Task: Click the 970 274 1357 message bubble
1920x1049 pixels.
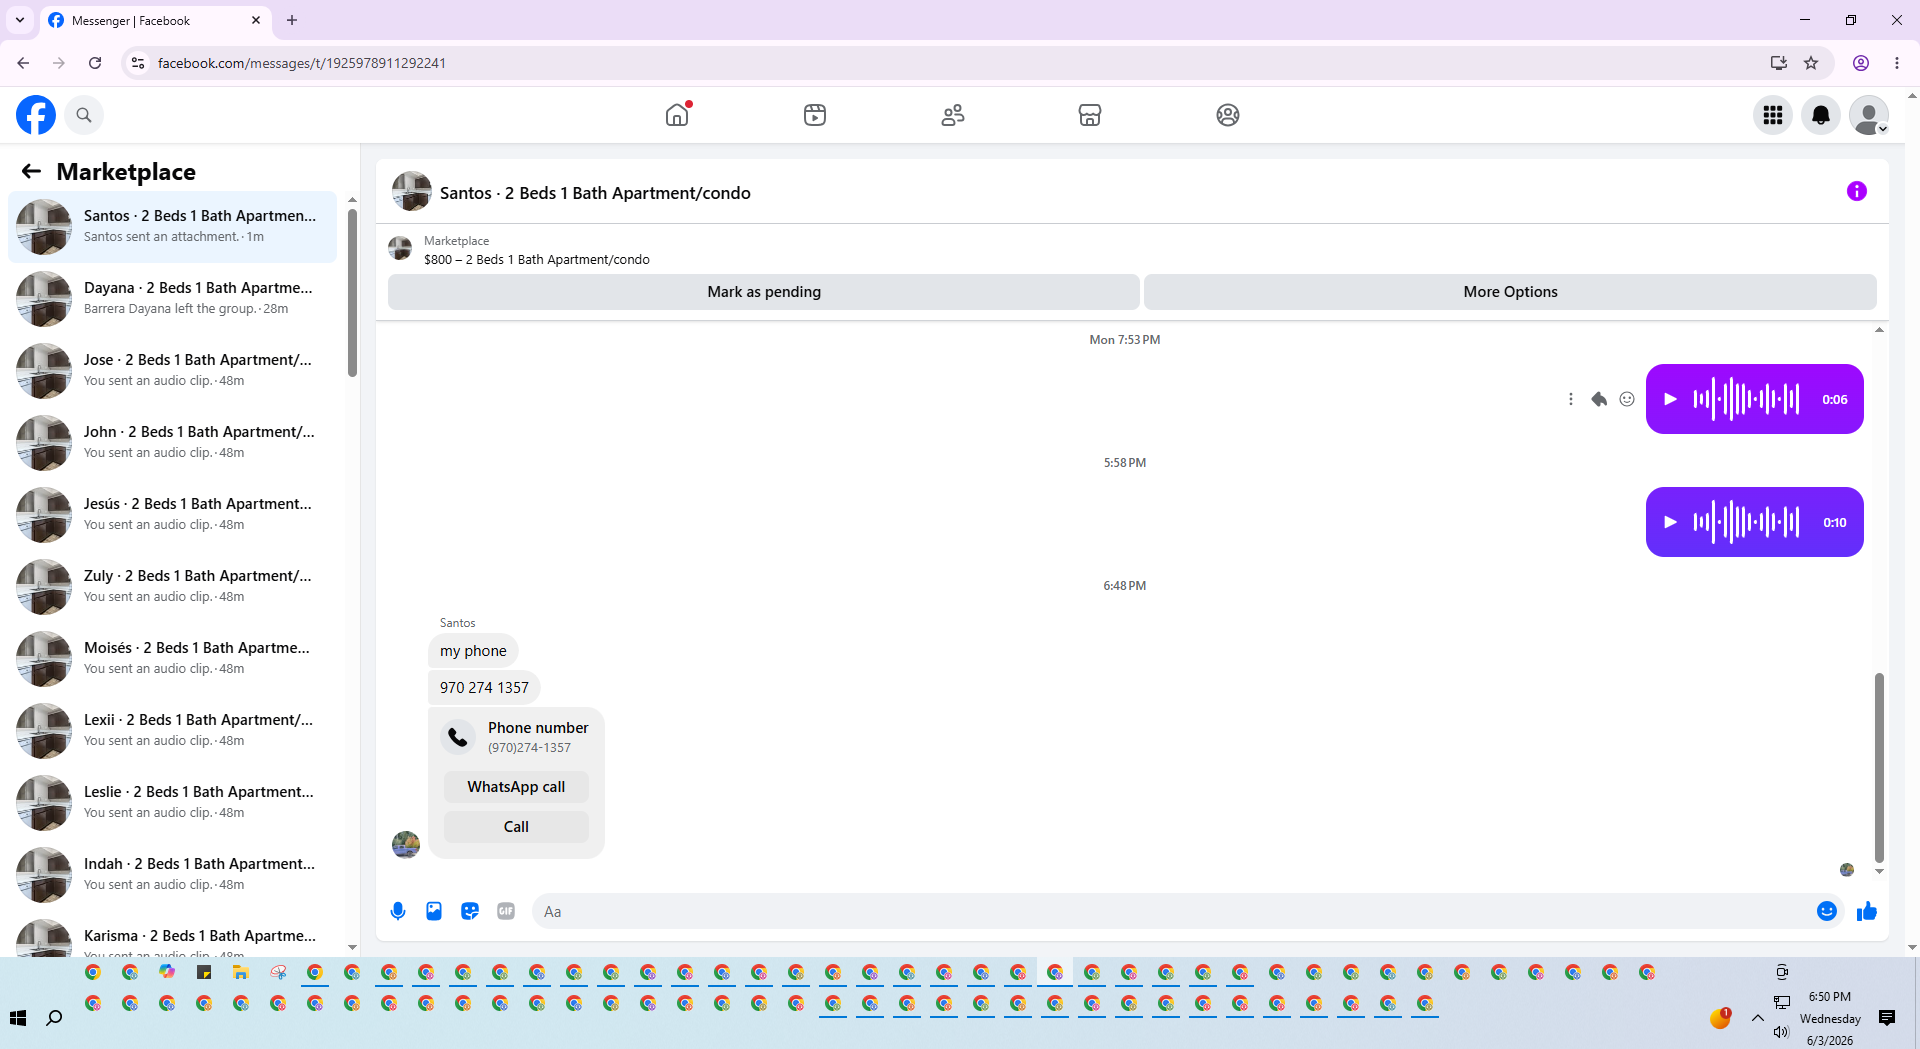Action: click(x=484, y=688)
